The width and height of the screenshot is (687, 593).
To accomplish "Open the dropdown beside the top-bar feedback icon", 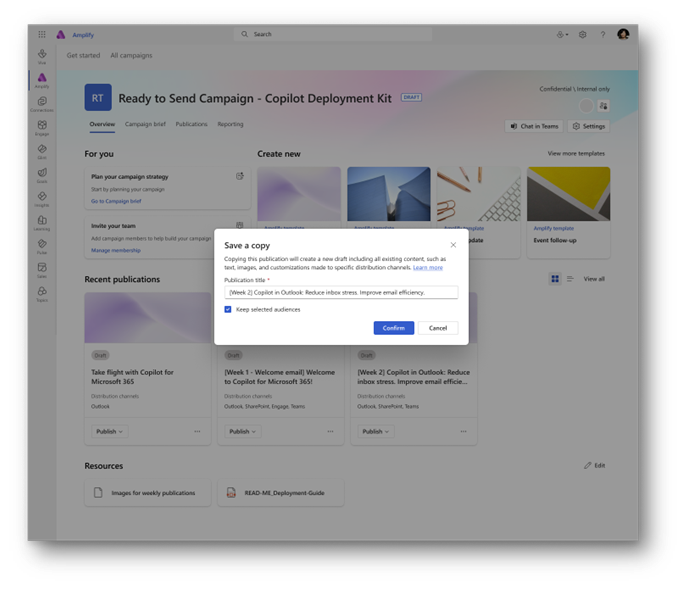I will 567,35.
